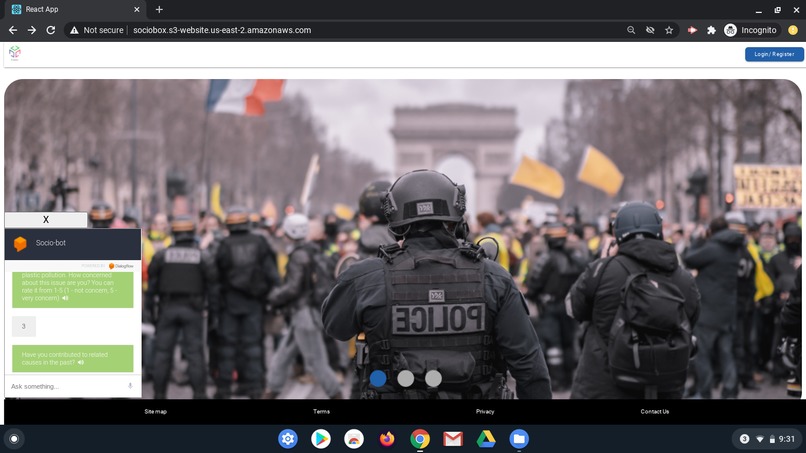The height and width of the screenshot is (453, 806).
Task: Click the user reply bubble showing 3
Action: (x=24, y=327)
